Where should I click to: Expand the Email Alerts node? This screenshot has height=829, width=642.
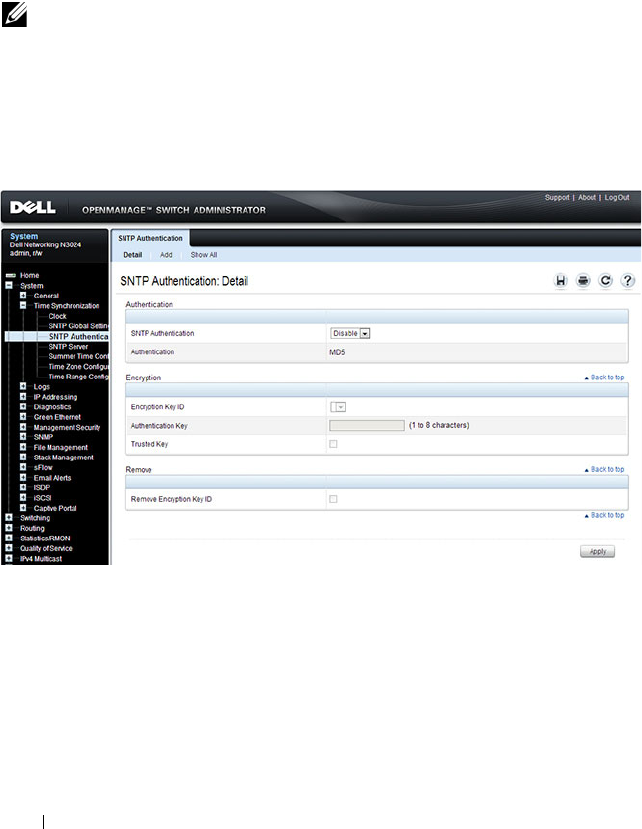pos(23,477)
